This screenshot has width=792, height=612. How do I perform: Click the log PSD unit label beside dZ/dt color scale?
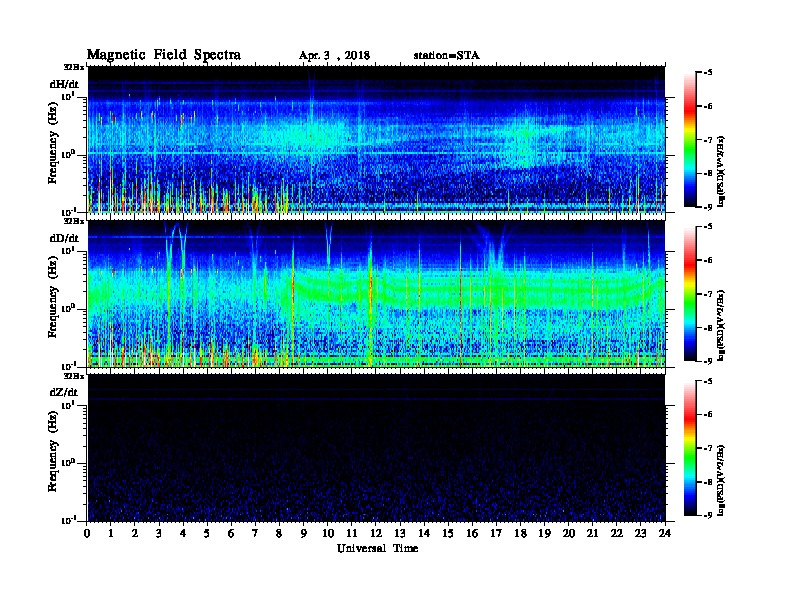click(x=722, y=480)
